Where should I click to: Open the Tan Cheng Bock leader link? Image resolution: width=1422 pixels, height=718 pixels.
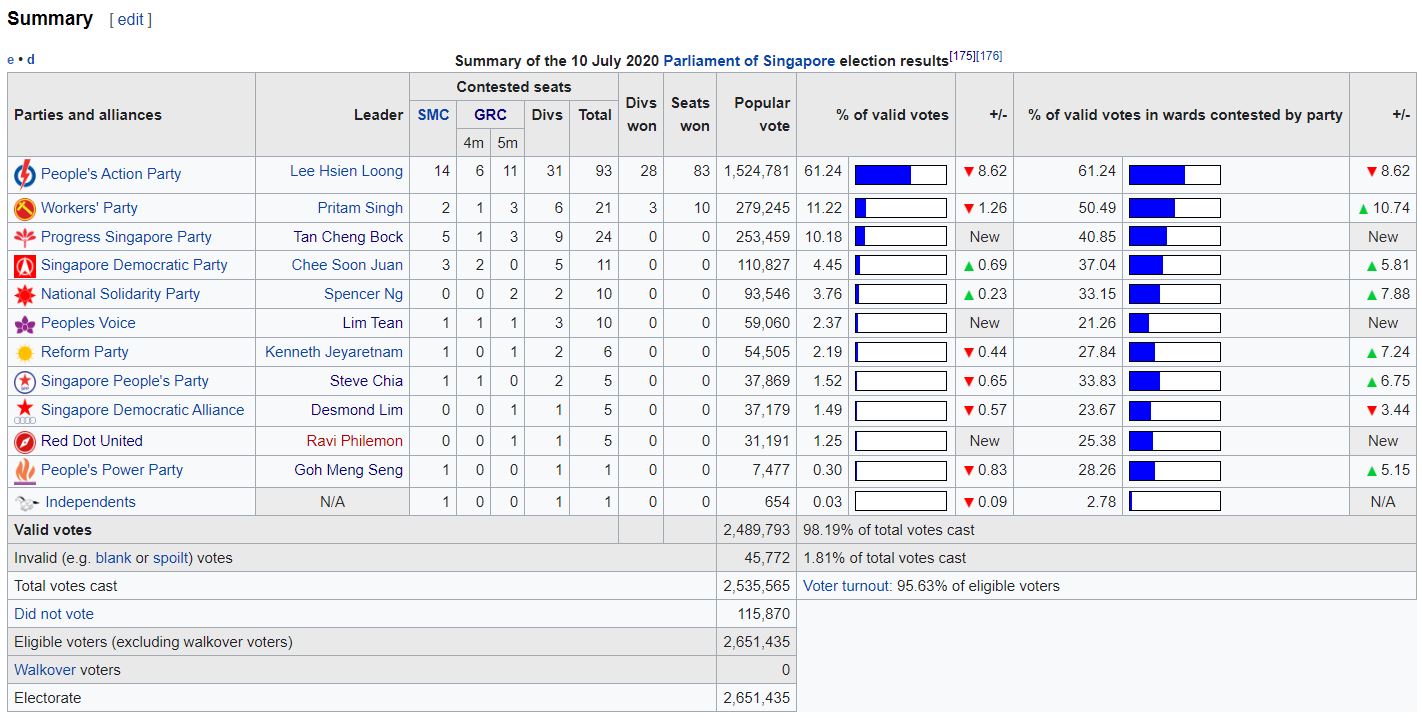348,238
